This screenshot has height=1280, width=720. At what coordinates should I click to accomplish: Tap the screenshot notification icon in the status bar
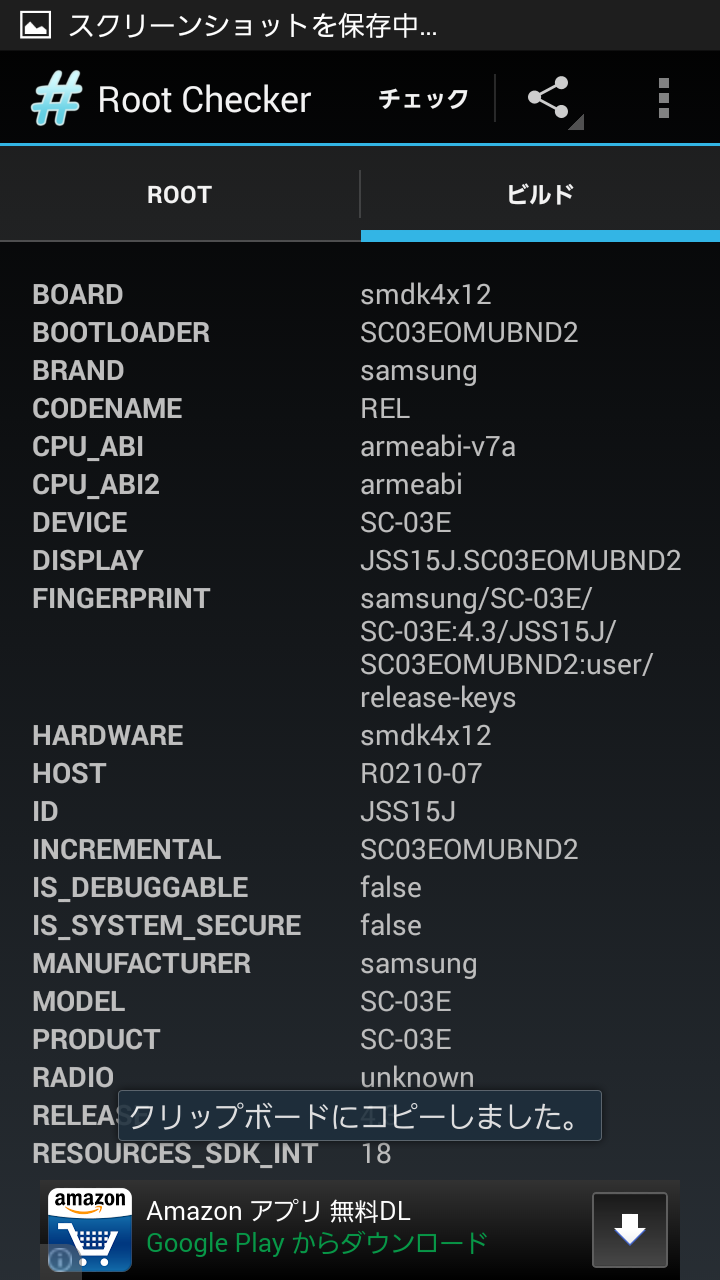coord(35,25)
